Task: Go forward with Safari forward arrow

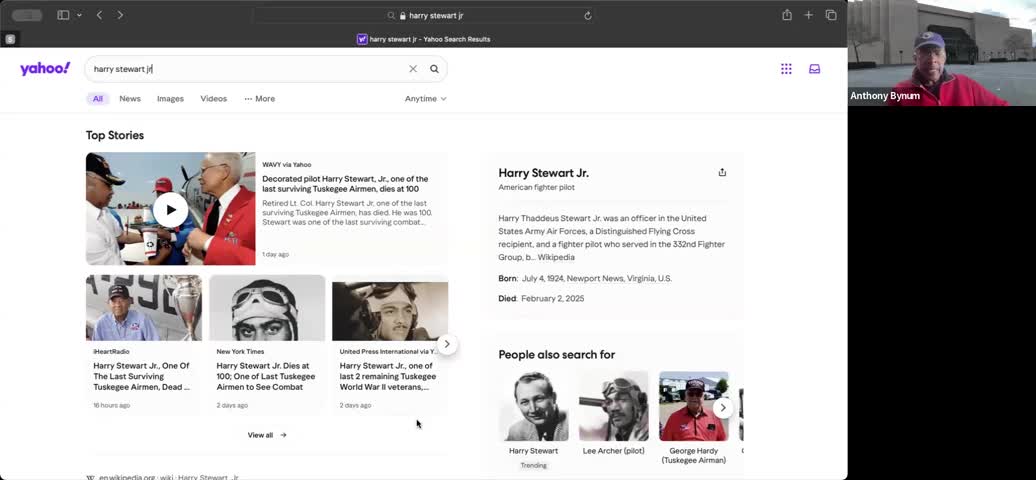Action: click(120, 15)
